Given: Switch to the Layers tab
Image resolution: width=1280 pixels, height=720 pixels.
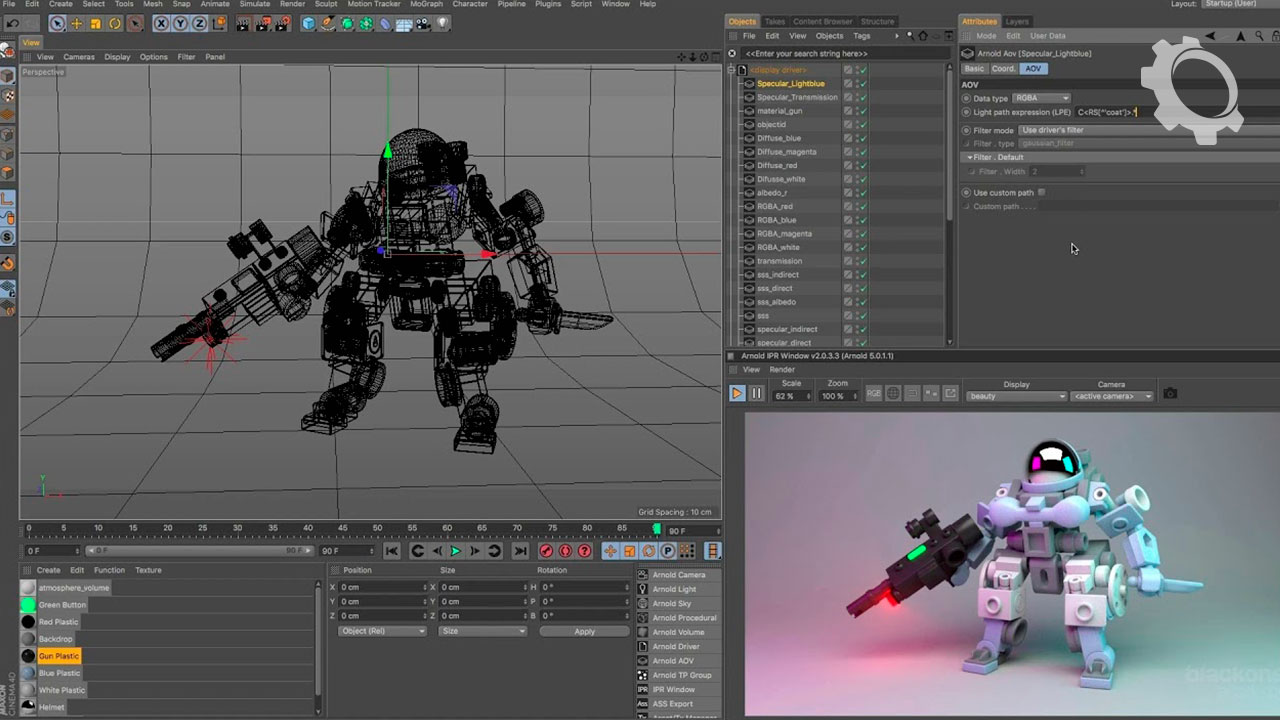Looking at the screenshot, I should point(1017,21).
